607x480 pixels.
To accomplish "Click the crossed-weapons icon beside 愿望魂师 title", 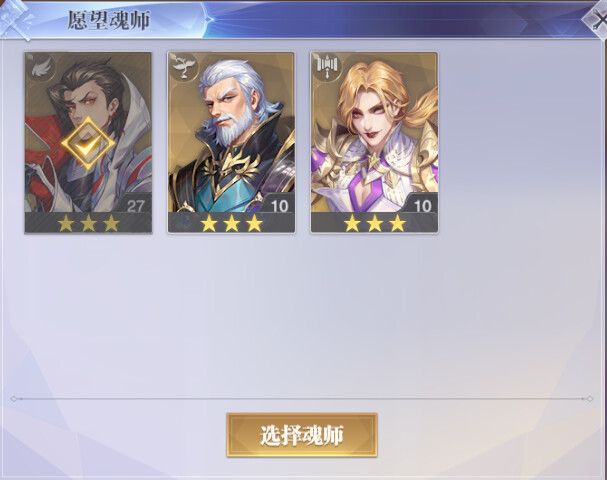I will [x=16, y=19].
